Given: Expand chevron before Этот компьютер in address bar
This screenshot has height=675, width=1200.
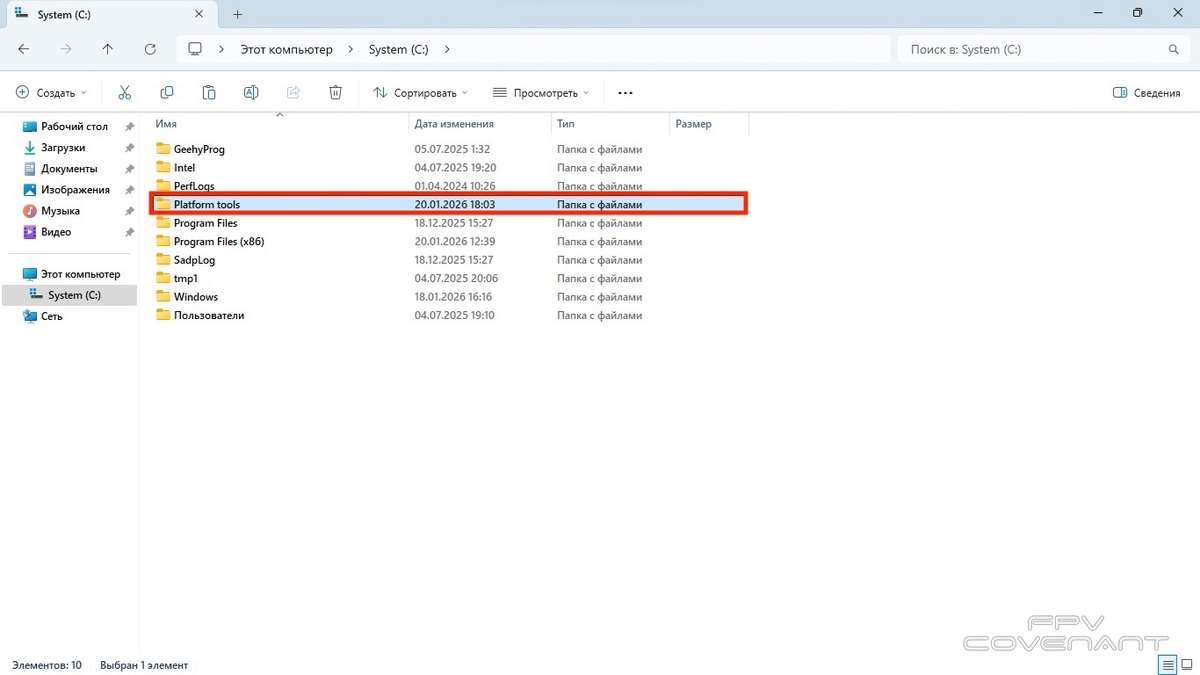Looking at the screenshot, I should coord(222,49).
